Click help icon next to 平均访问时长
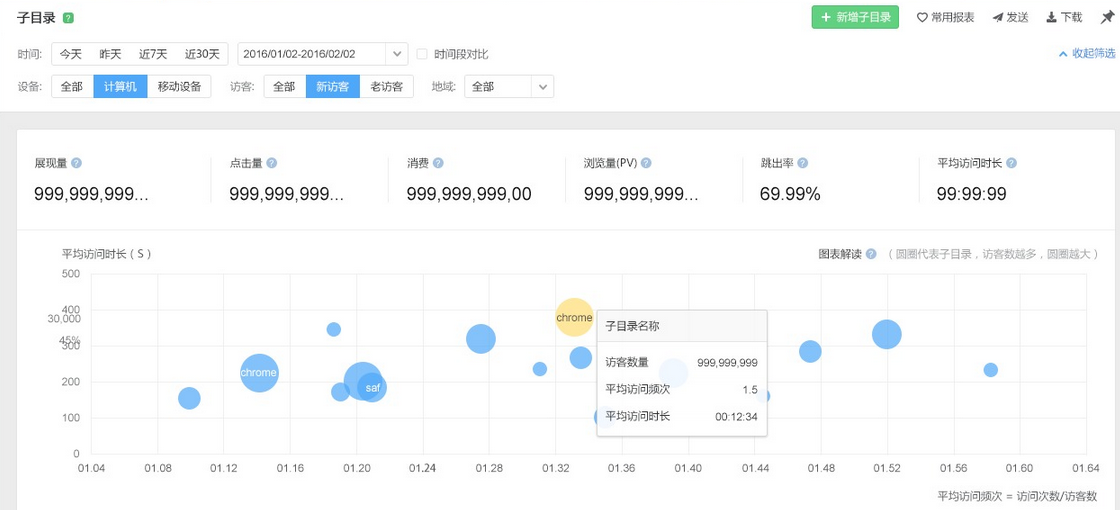The height and width of the screenshot is (510, 1120). pos(1011,163)
